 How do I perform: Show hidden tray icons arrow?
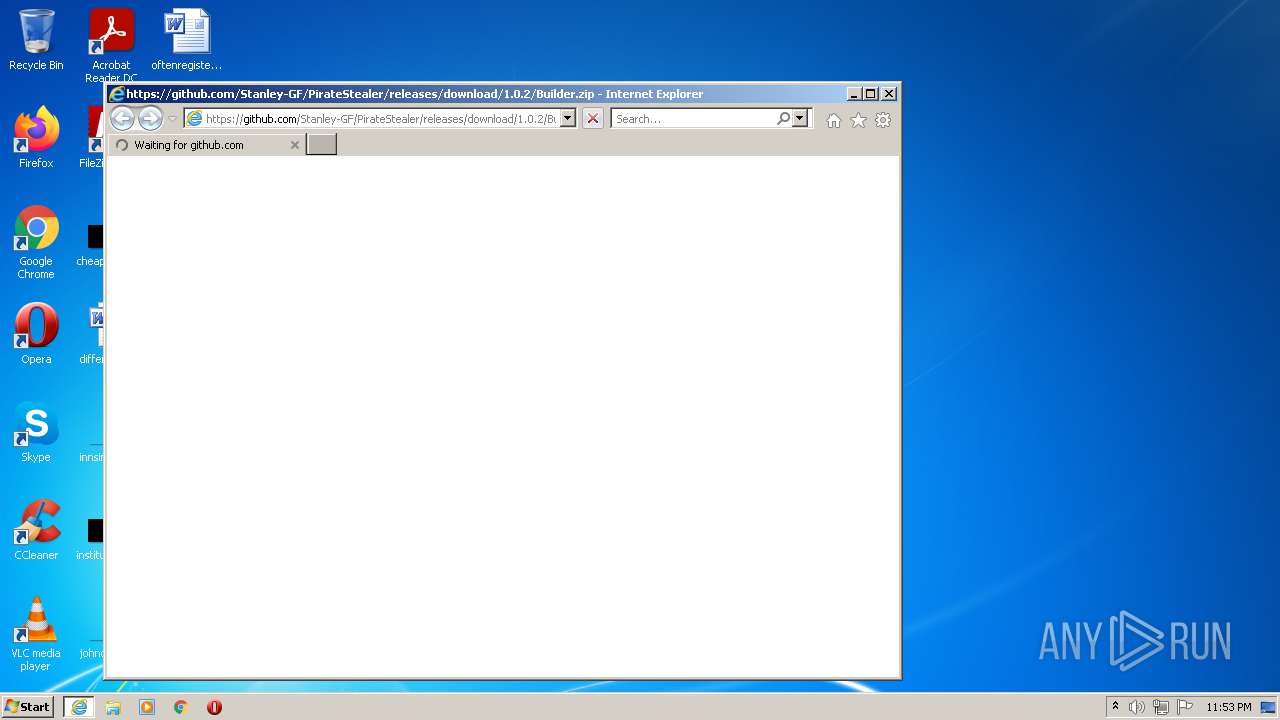pyautogui.click(x=1115, y=707)
